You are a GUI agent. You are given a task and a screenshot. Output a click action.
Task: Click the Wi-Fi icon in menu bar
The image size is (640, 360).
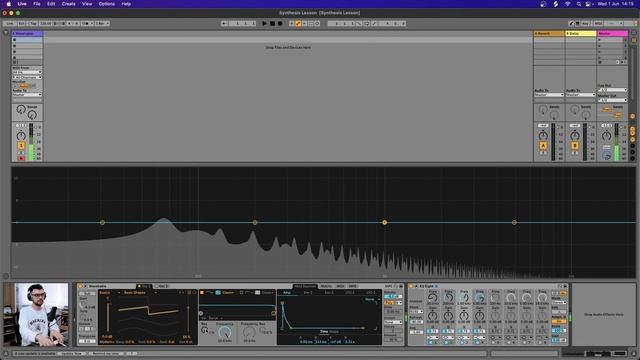coord(568,4)
